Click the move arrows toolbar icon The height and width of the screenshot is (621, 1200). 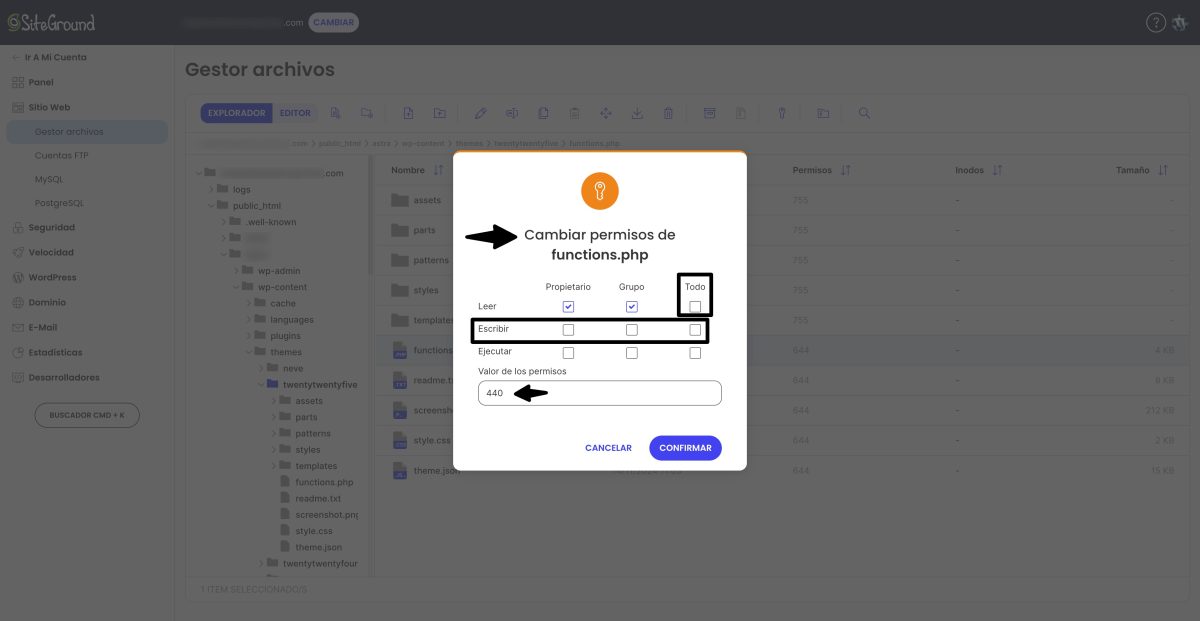606,113
